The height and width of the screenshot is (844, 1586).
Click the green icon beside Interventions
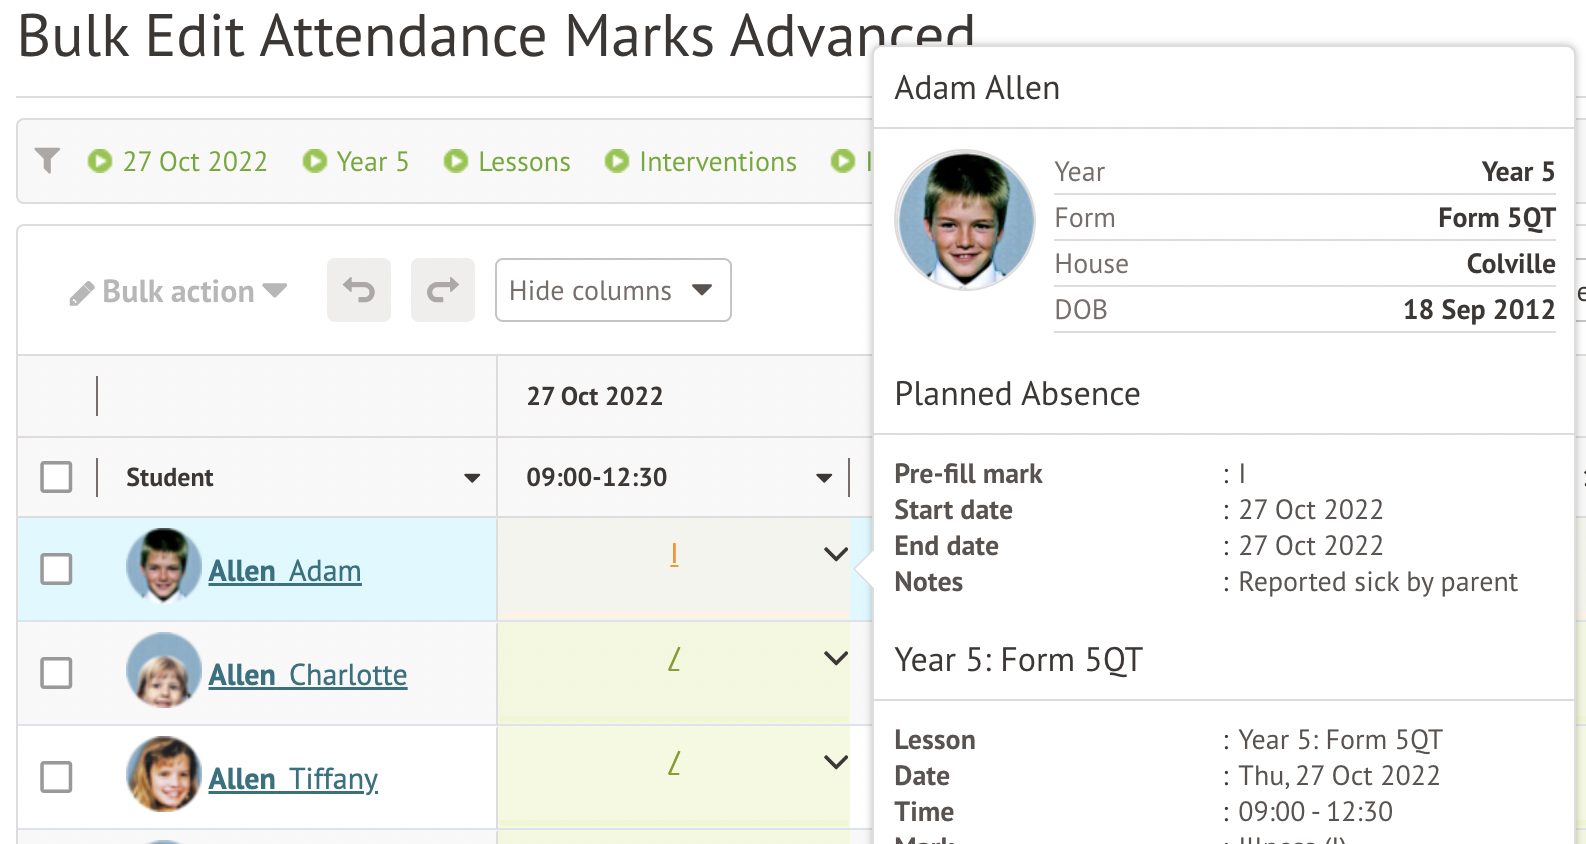[x=617, y=161]
